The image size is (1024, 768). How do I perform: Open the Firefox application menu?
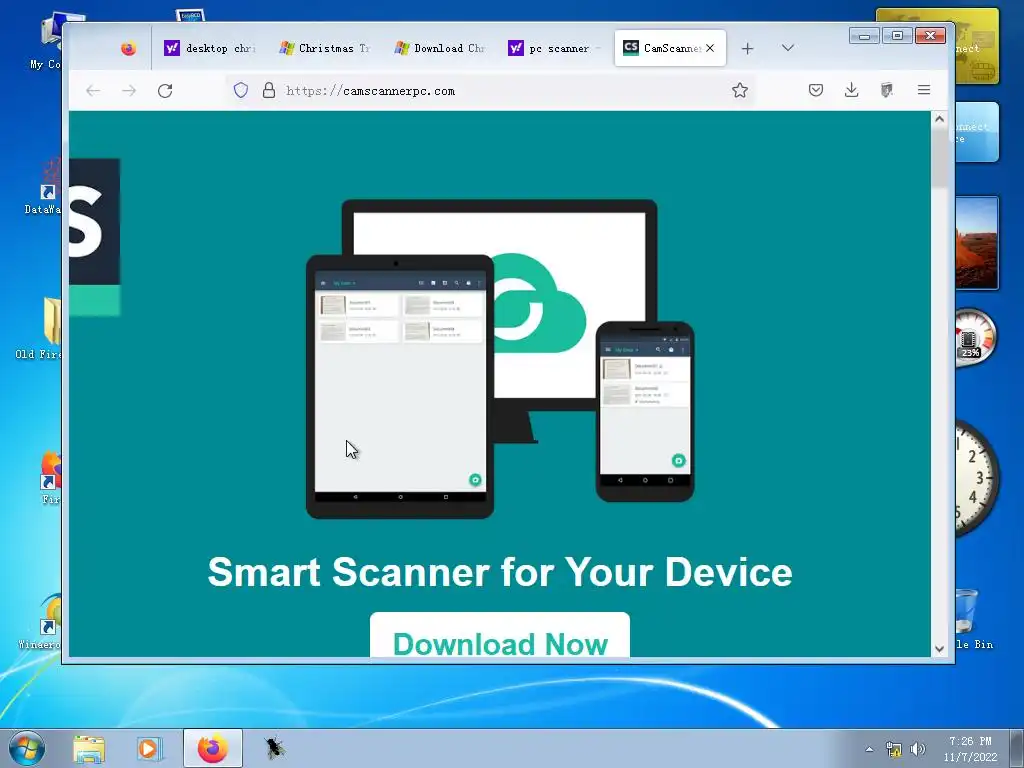(x=923, y=90)
